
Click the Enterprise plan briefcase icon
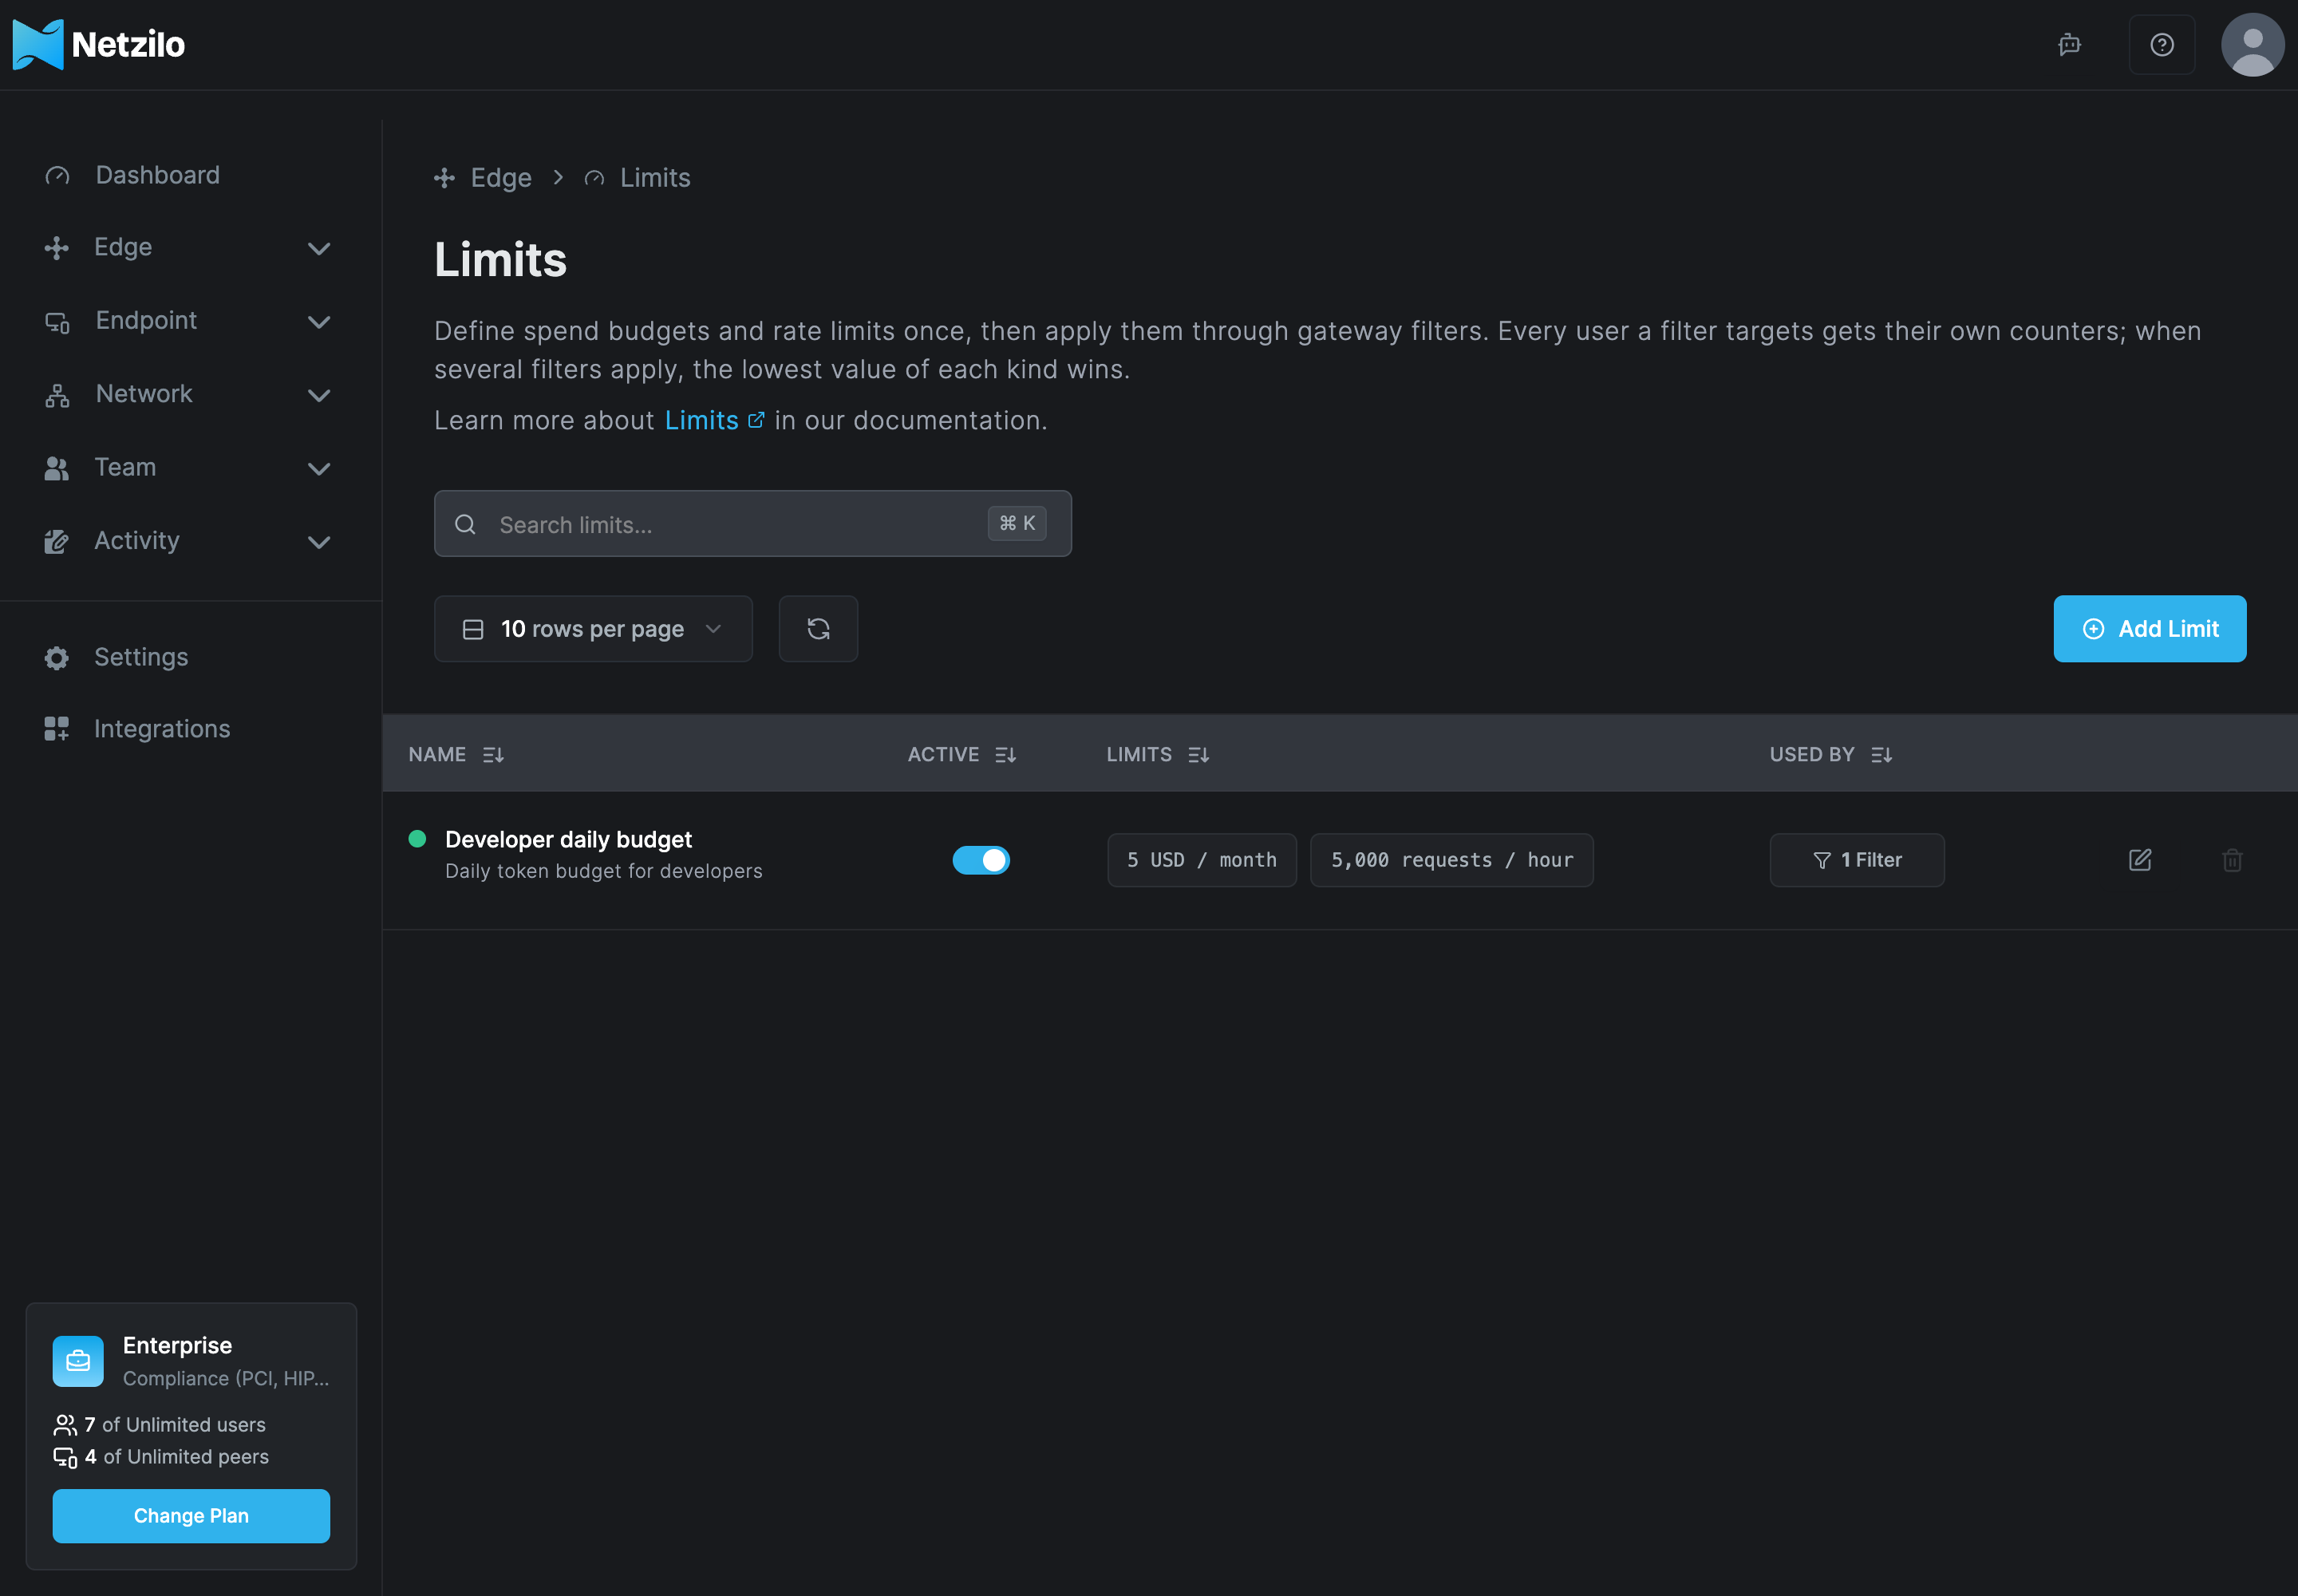78,1361
